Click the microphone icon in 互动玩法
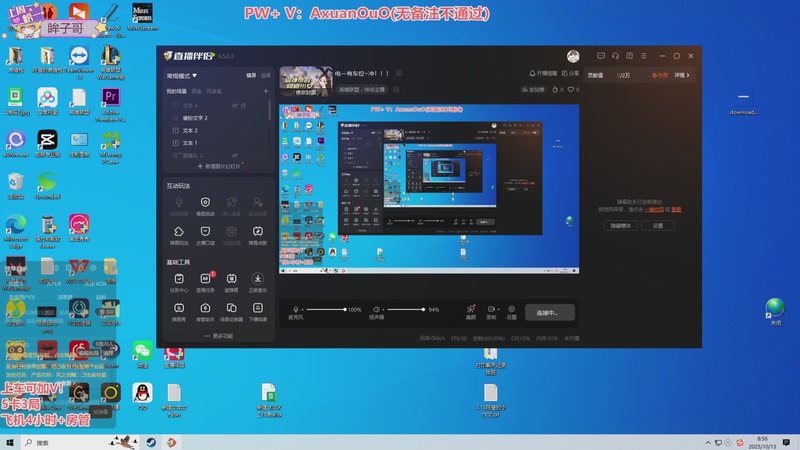The height and width of the screenshot is (450, 800). [x=179, y=202]
